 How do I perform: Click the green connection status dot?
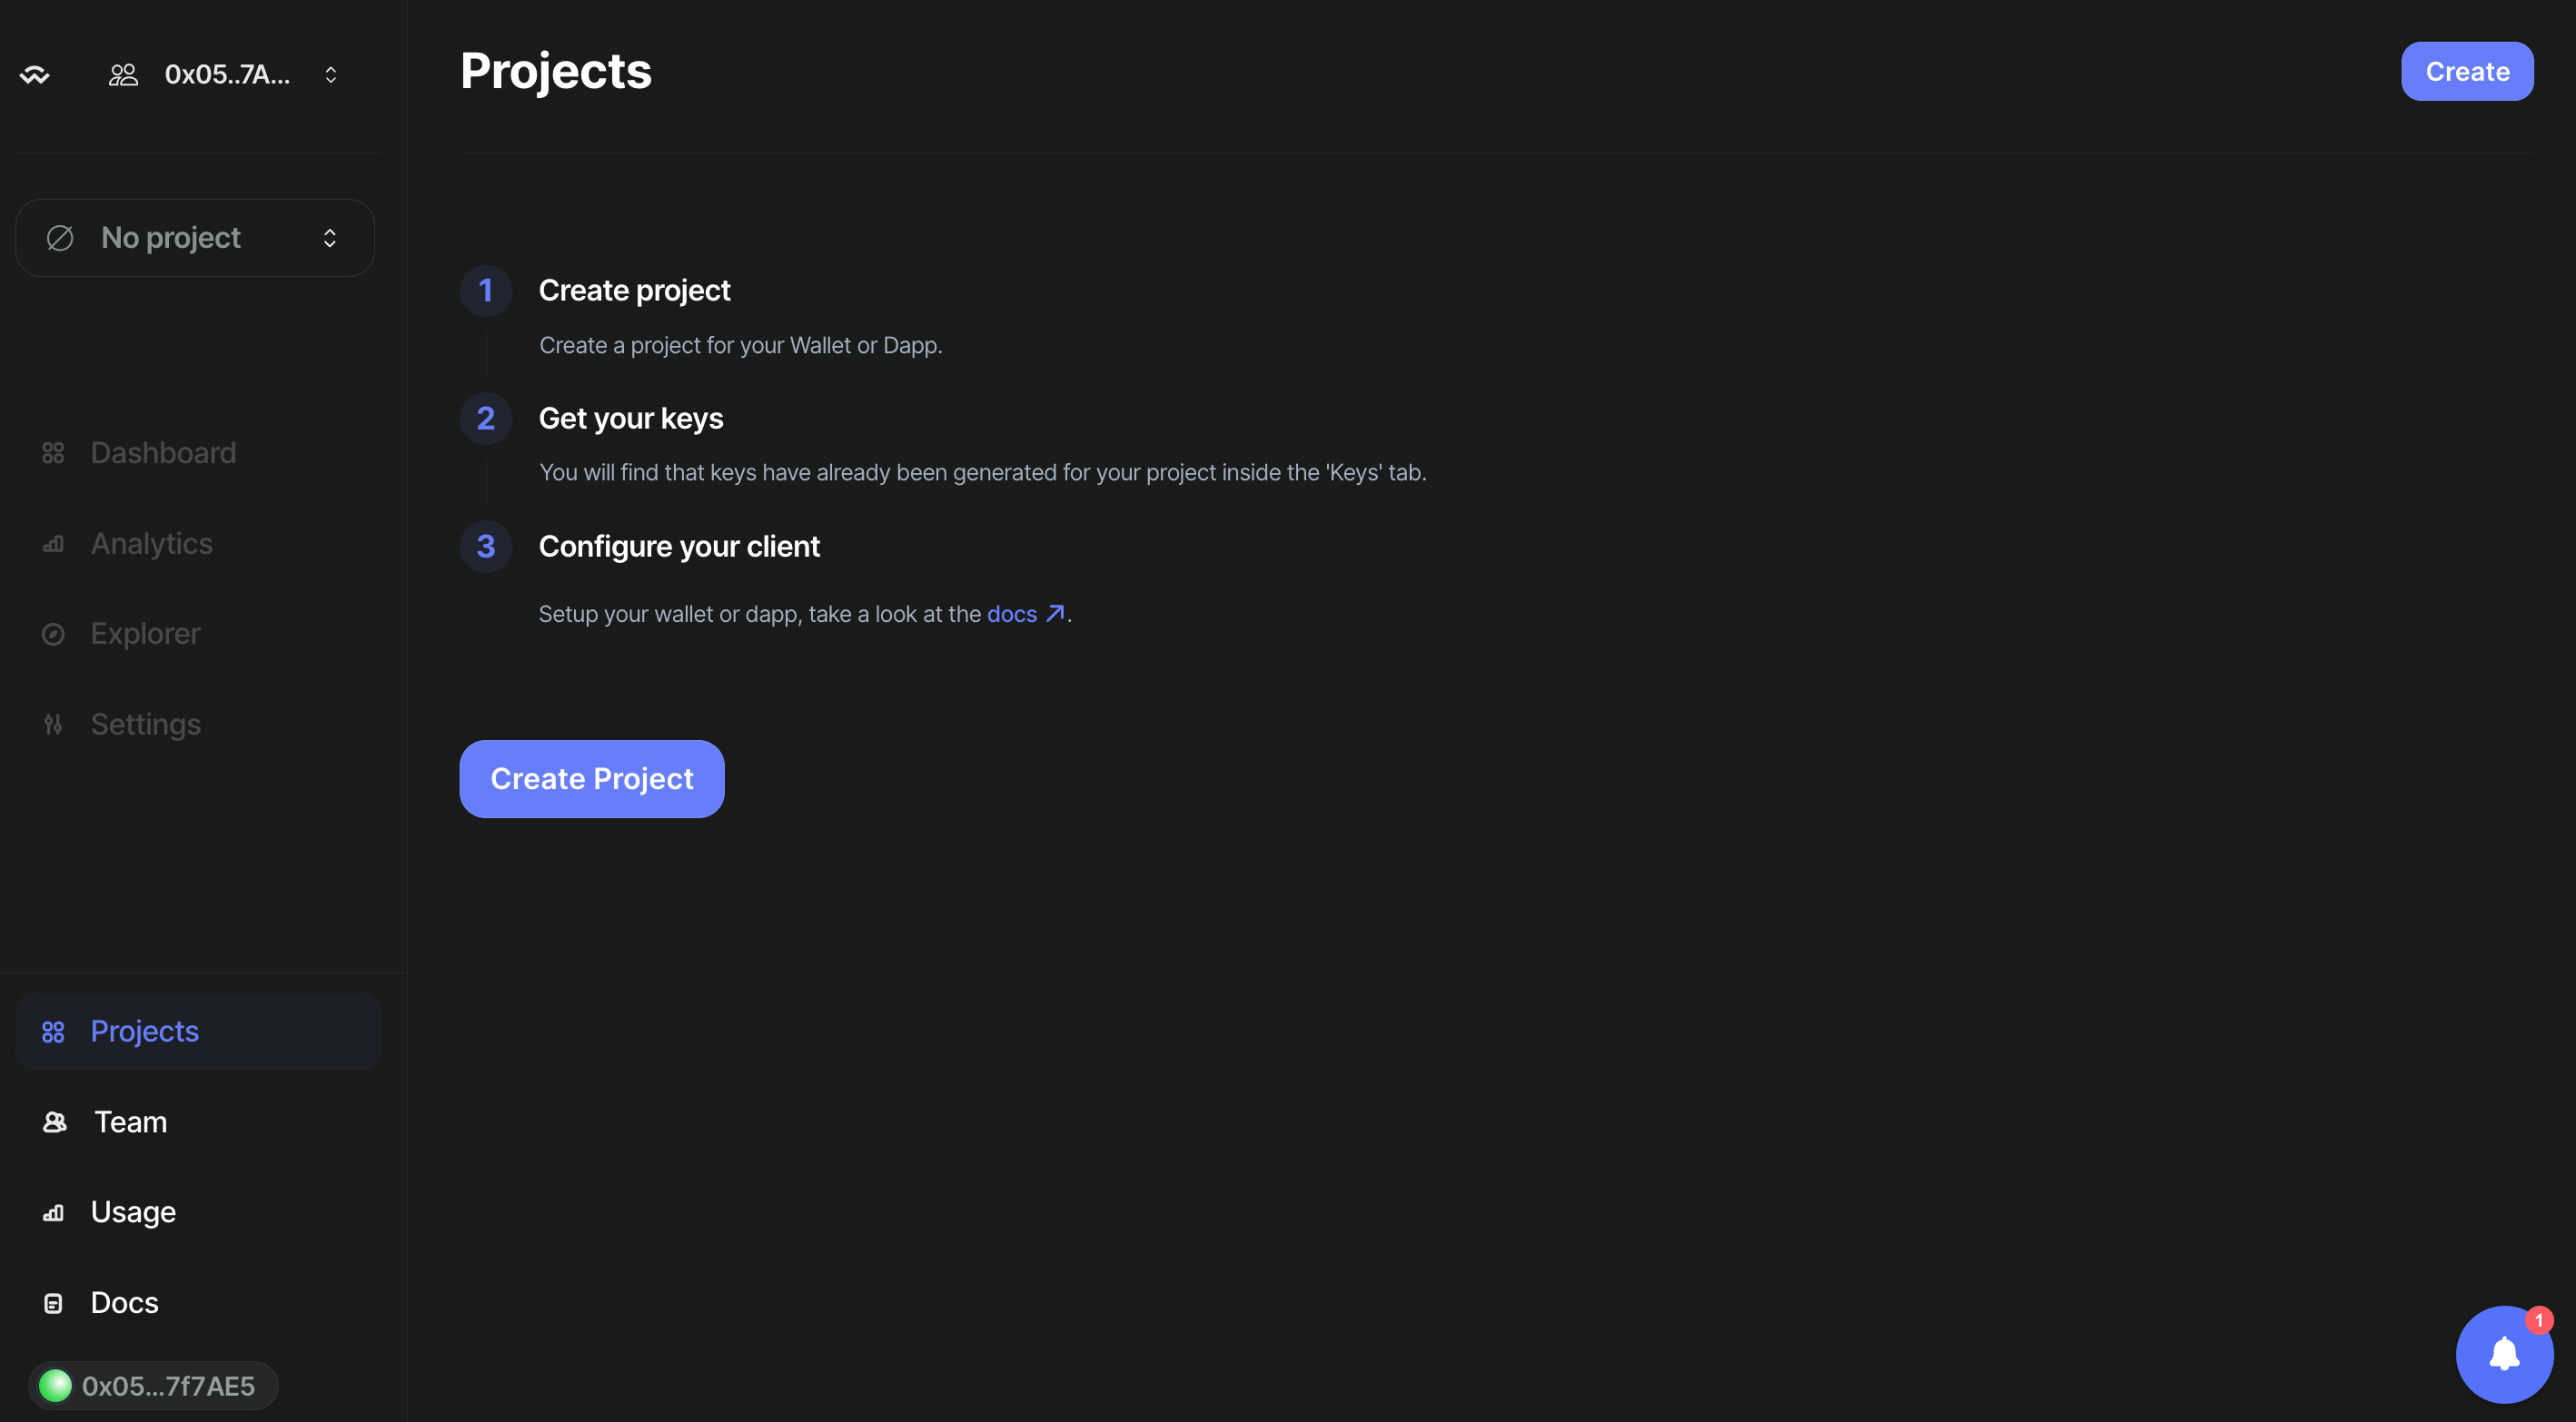click(56, 1386)
